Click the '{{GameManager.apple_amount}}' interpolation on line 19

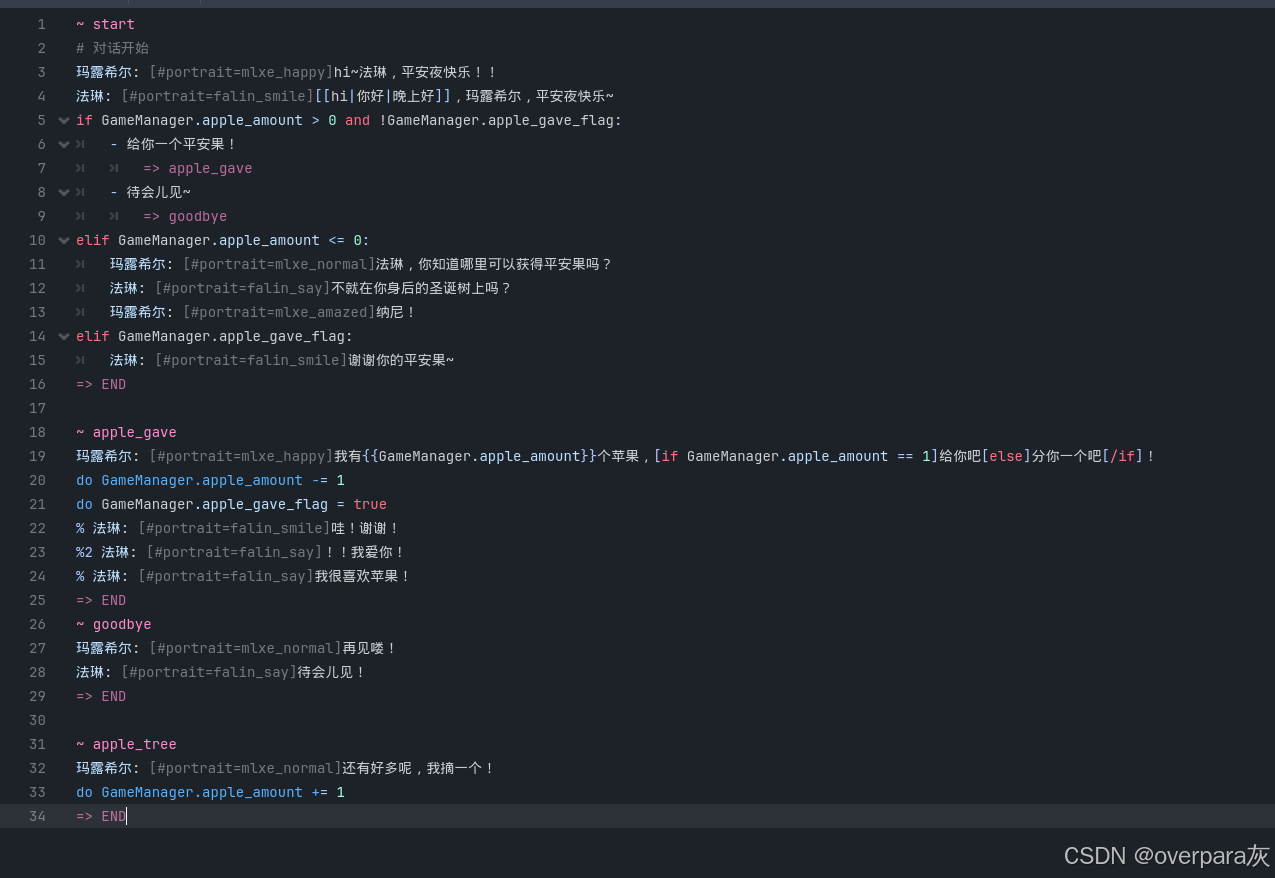(x=479, y=456)
